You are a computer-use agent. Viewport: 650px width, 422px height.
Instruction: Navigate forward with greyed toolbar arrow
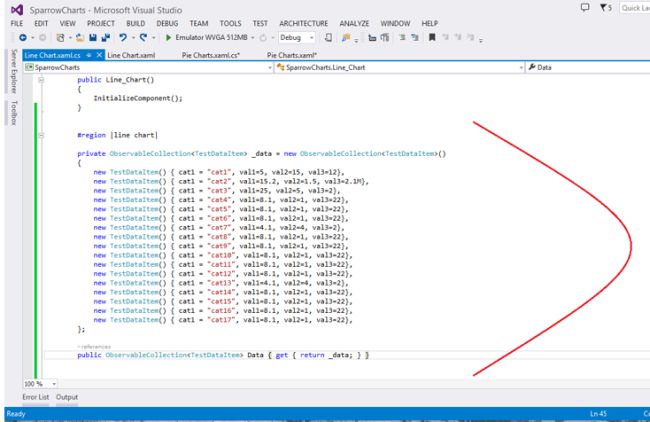coord(42,38)
